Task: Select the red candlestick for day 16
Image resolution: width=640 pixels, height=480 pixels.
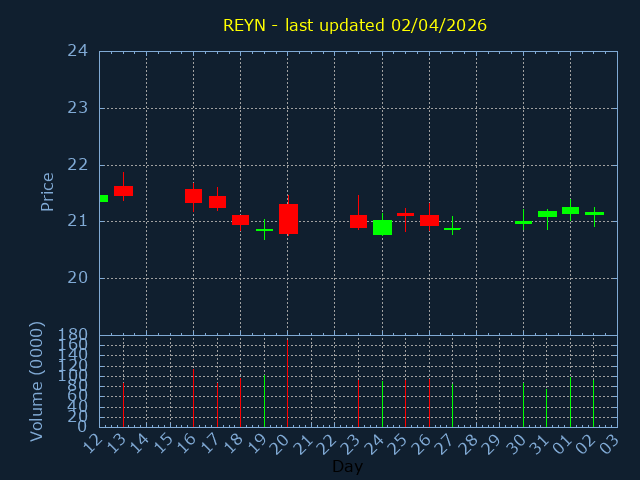Action: point(193,196)
